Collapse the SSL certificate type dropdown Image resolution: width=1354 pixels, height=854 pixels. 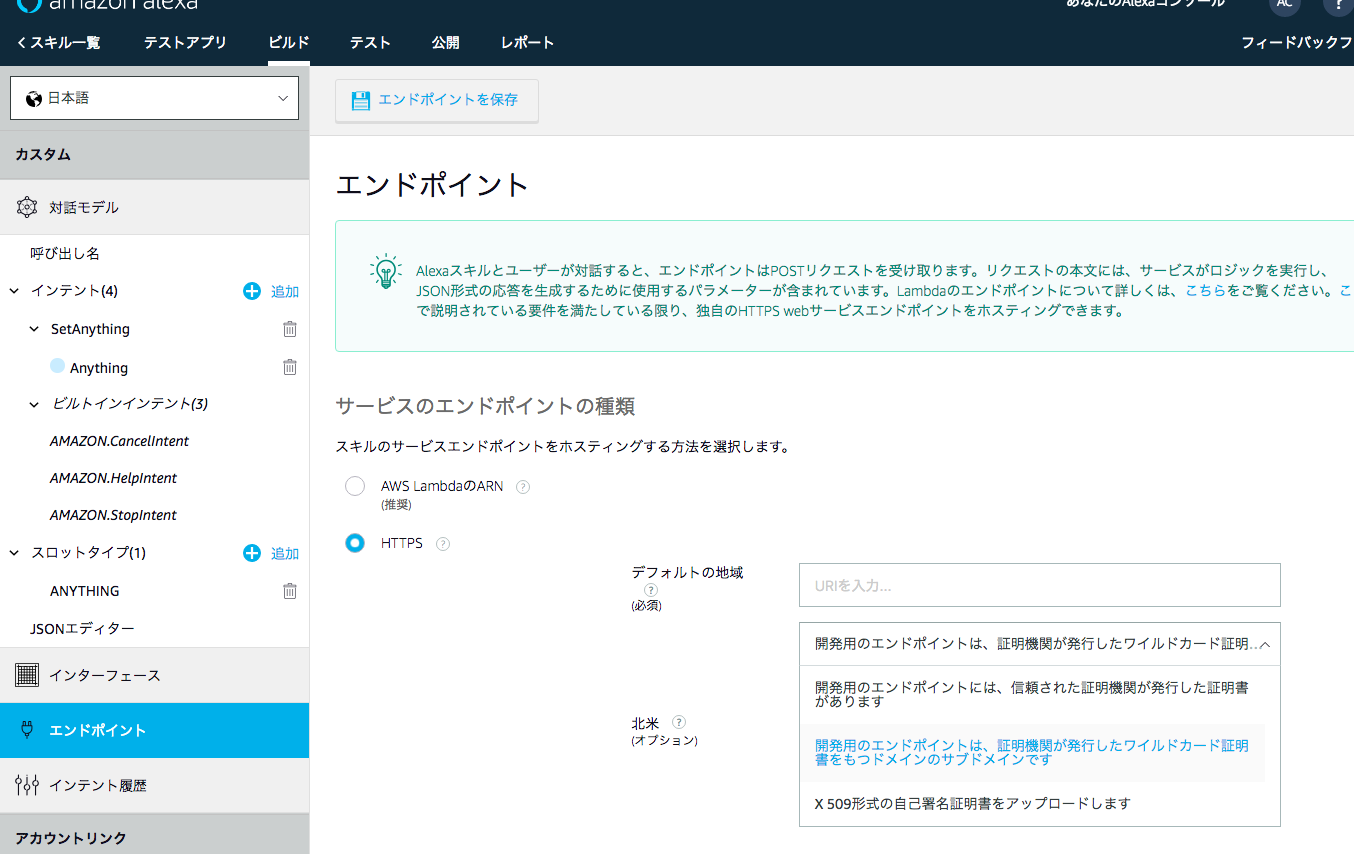1040,645
